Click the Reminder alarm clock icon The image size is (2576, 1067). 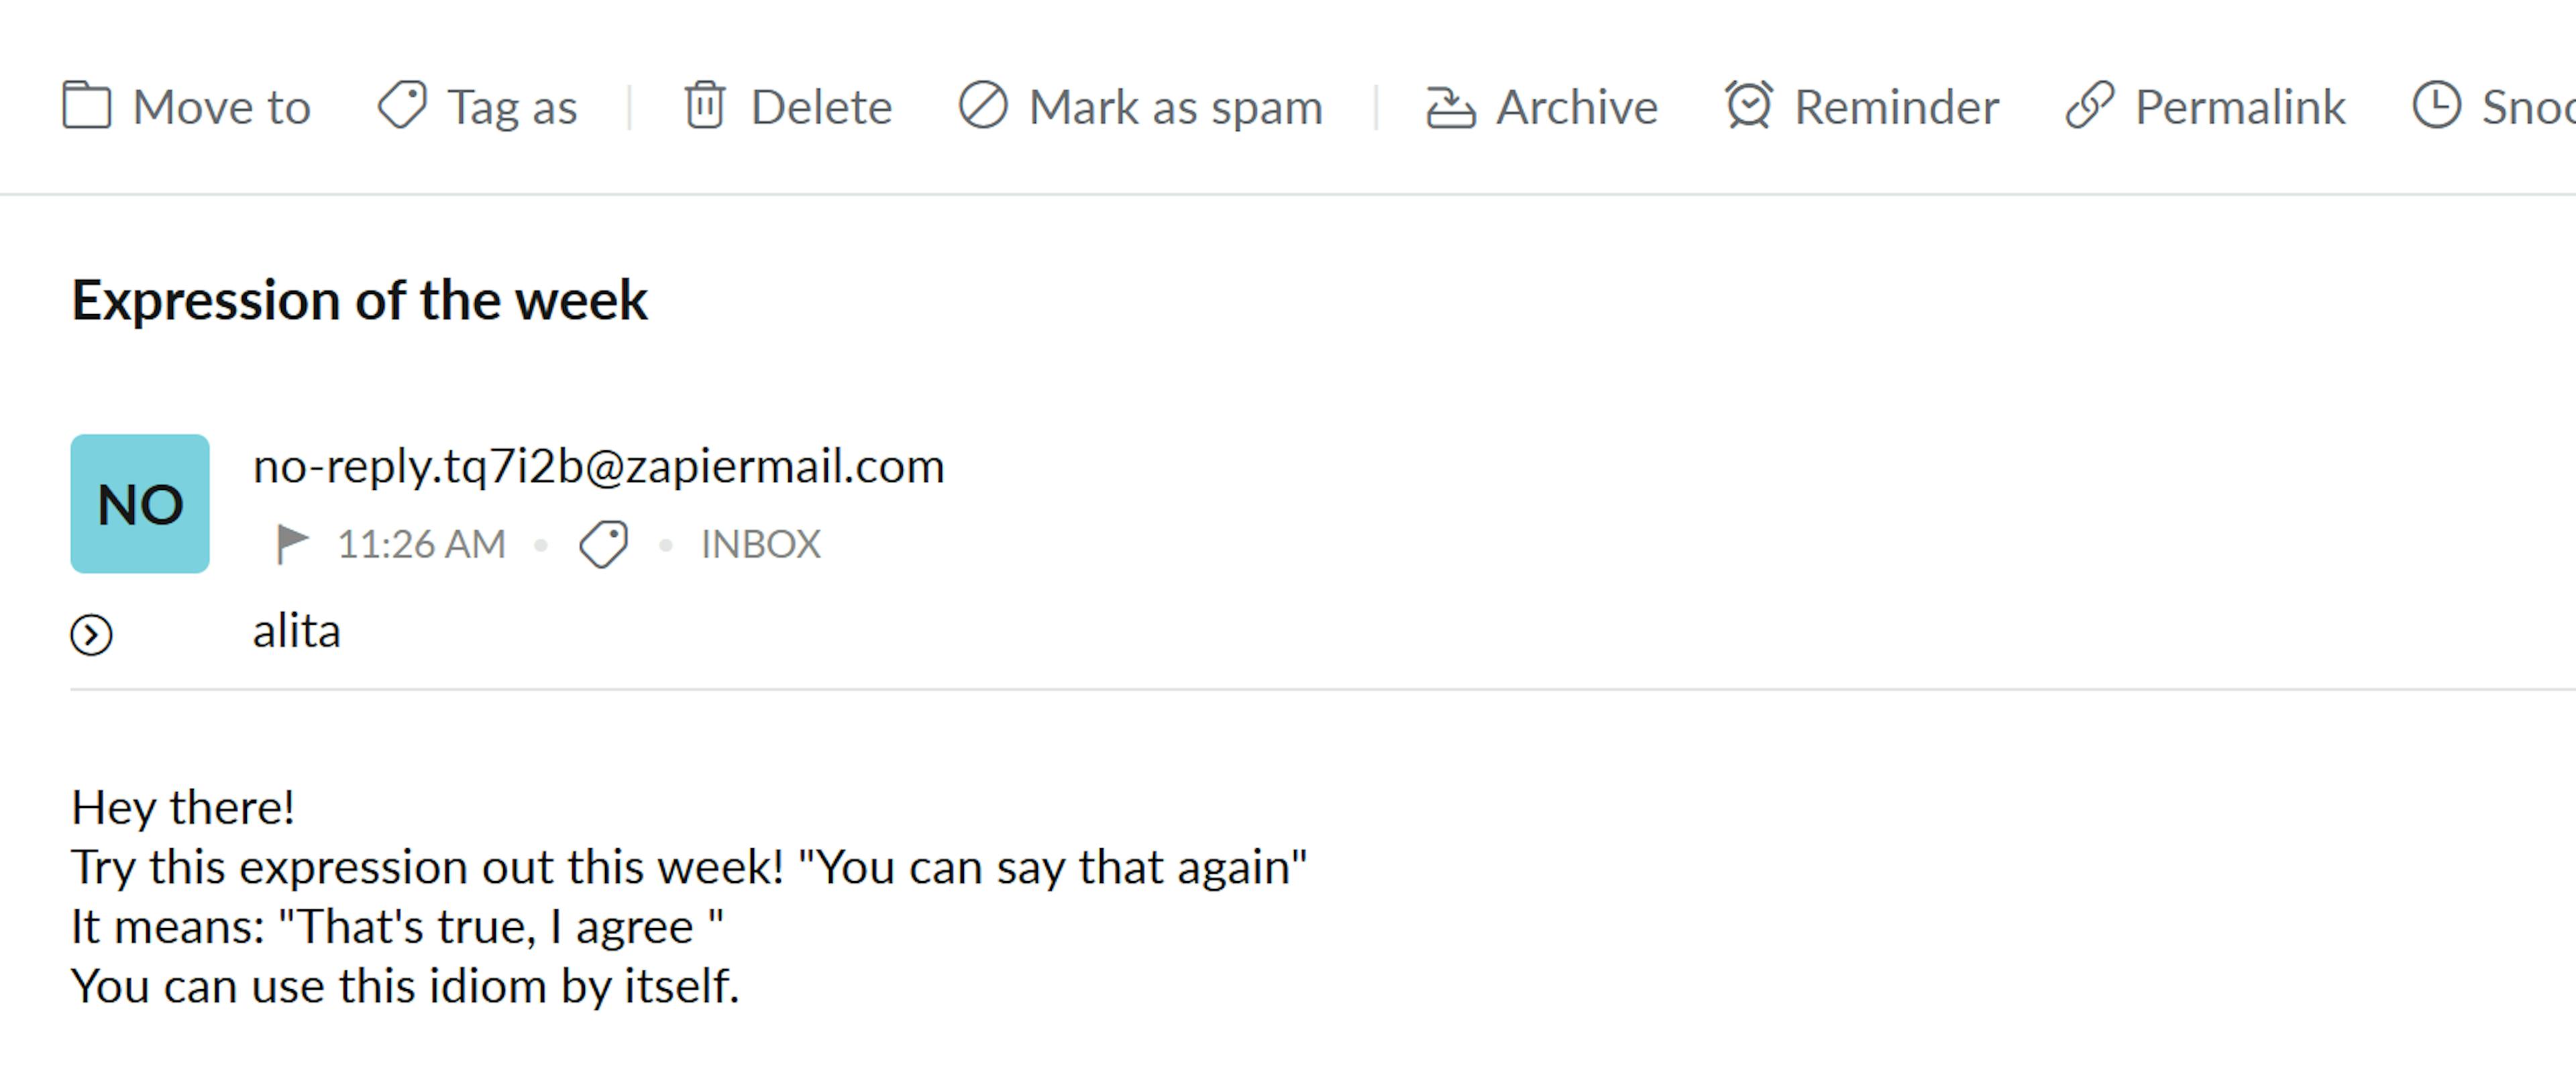pos(1748,106)
